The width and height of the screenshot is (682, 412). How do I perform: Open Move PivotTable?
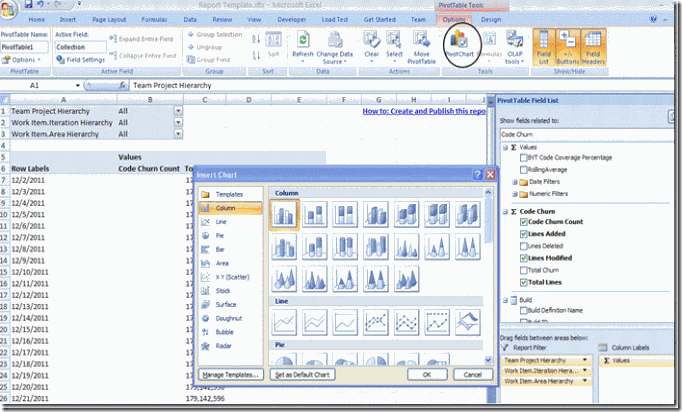click(421, 47)
